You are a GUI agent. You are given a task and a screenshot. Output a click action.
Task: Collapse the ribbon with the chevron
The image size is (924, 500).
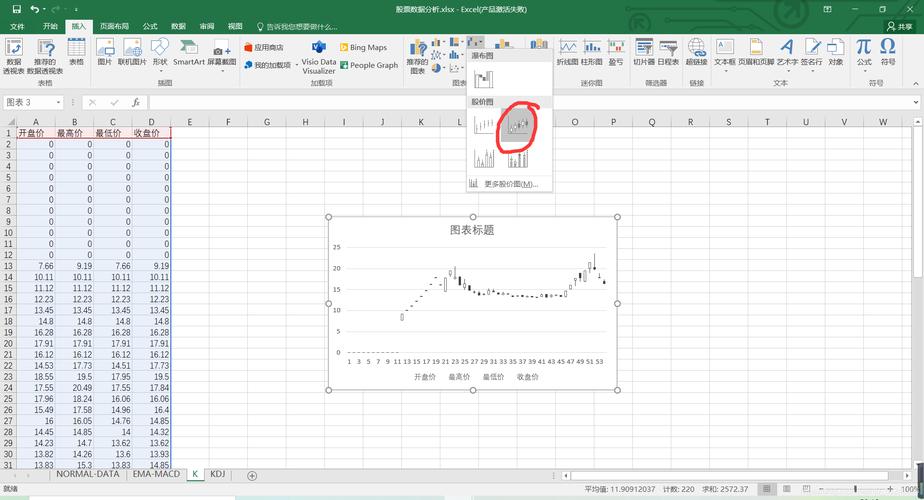(x=915, y=84)
